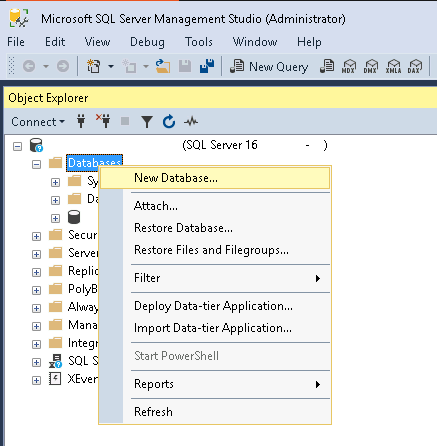Select the SQL Server 16 root node
Image resolution: width=437 pixels, height=446 pixels.
[255, 145]
